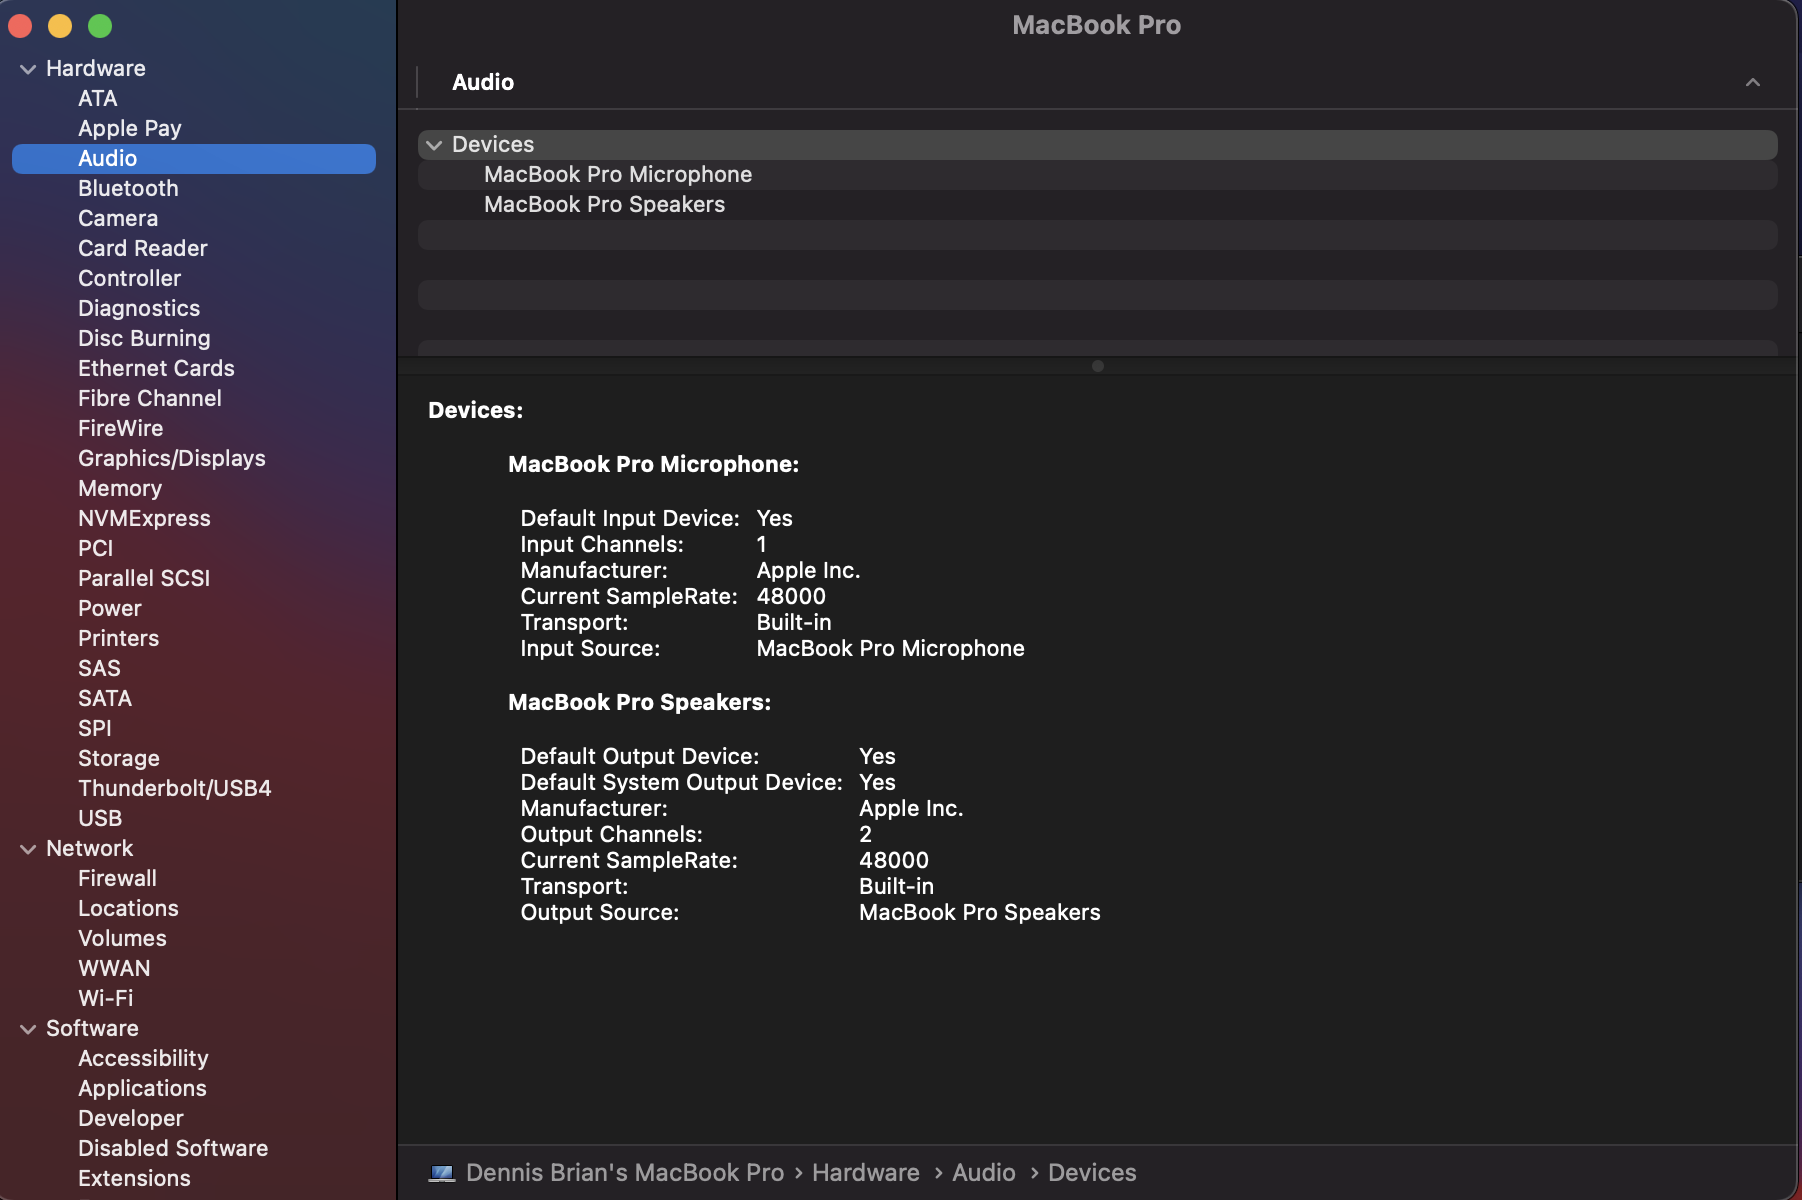Show Power information
This screenshot has height=1200, width=1802.
point(110,608)
